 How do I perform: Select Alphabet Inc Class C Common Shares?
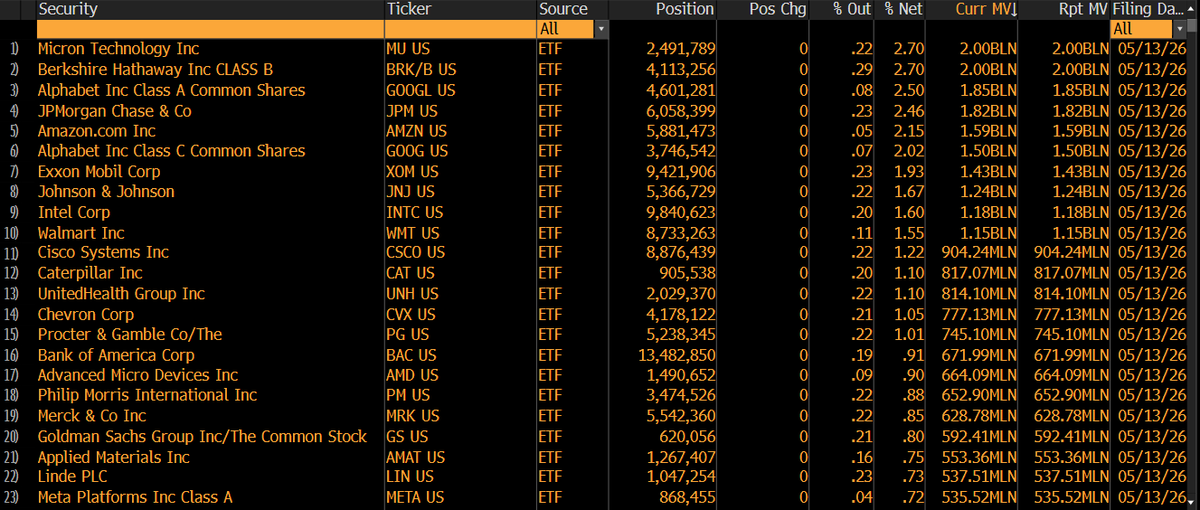[171, 151]
